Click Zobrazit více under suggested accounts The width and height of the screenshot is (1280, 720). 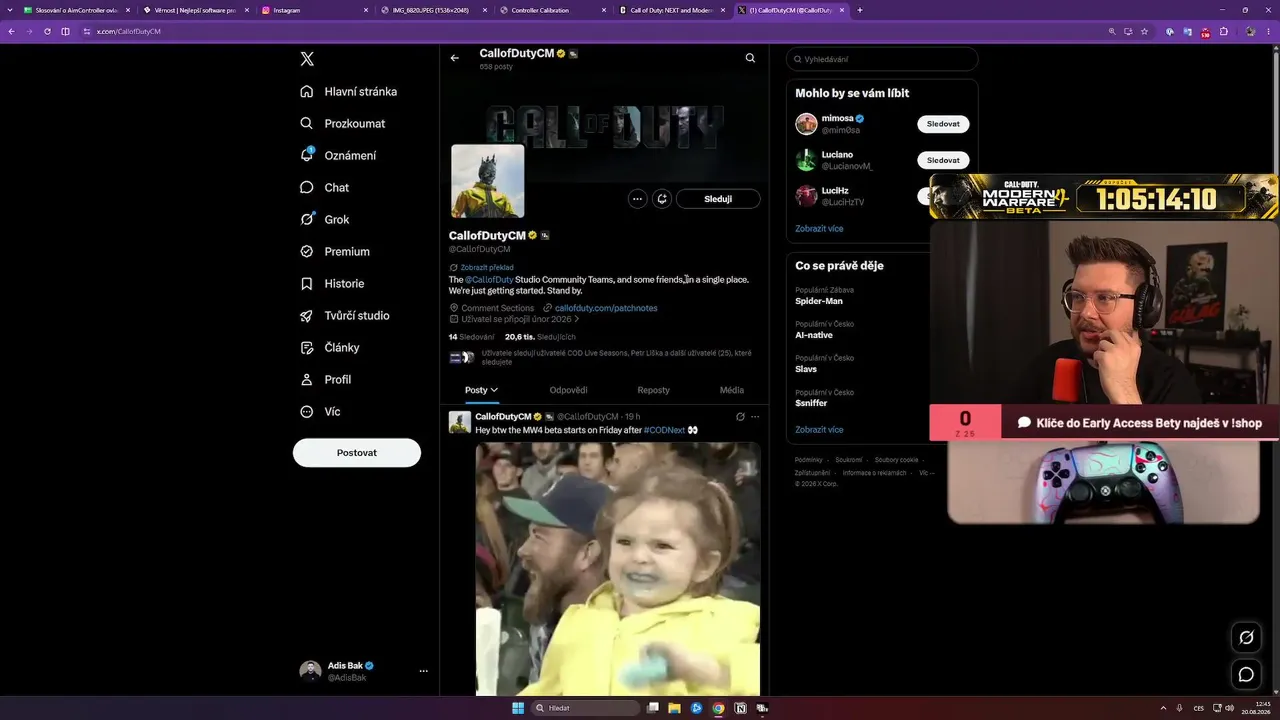[819, 229]
